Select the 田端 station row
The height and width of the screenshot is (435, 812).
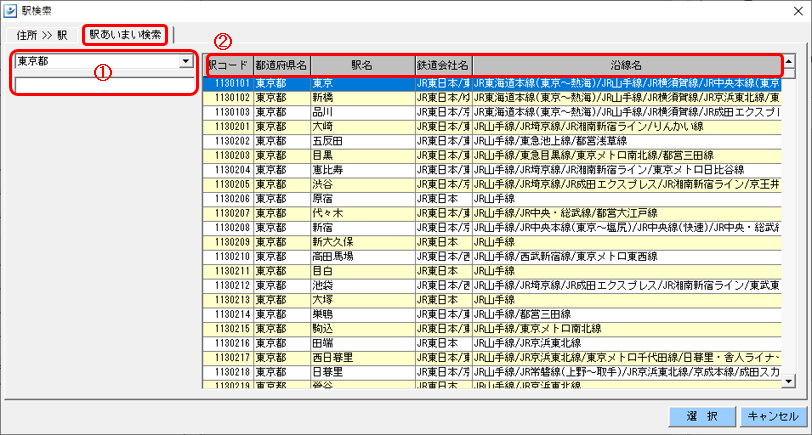[x=491, y=343]
